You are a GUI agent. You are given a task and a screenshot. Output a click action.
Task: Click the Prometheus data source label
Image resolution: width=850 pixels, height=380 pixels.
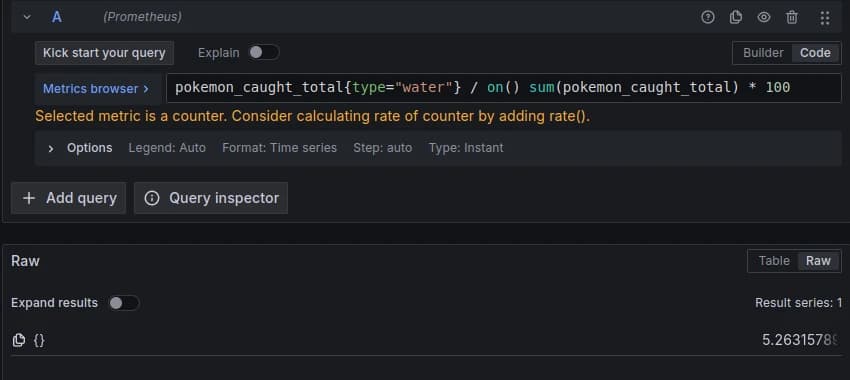[x=142, y=17]
